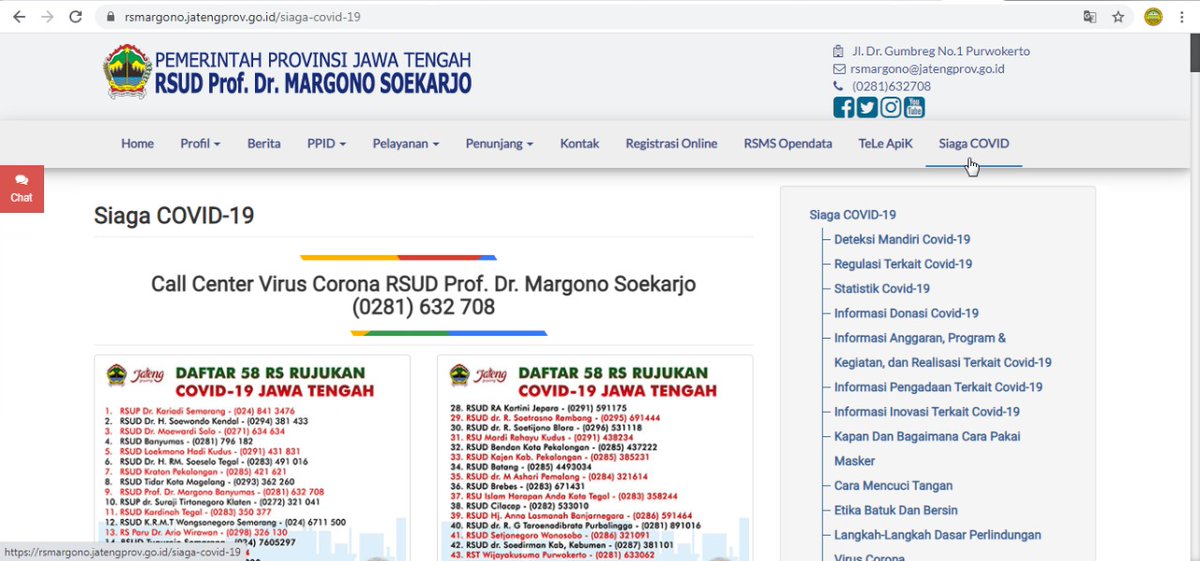The width and height of the screenshot is (1200, 561).
Task: Click address Jl. Dr. Gumbreg No.1 Purwokerto
Action: coord(941,51)
